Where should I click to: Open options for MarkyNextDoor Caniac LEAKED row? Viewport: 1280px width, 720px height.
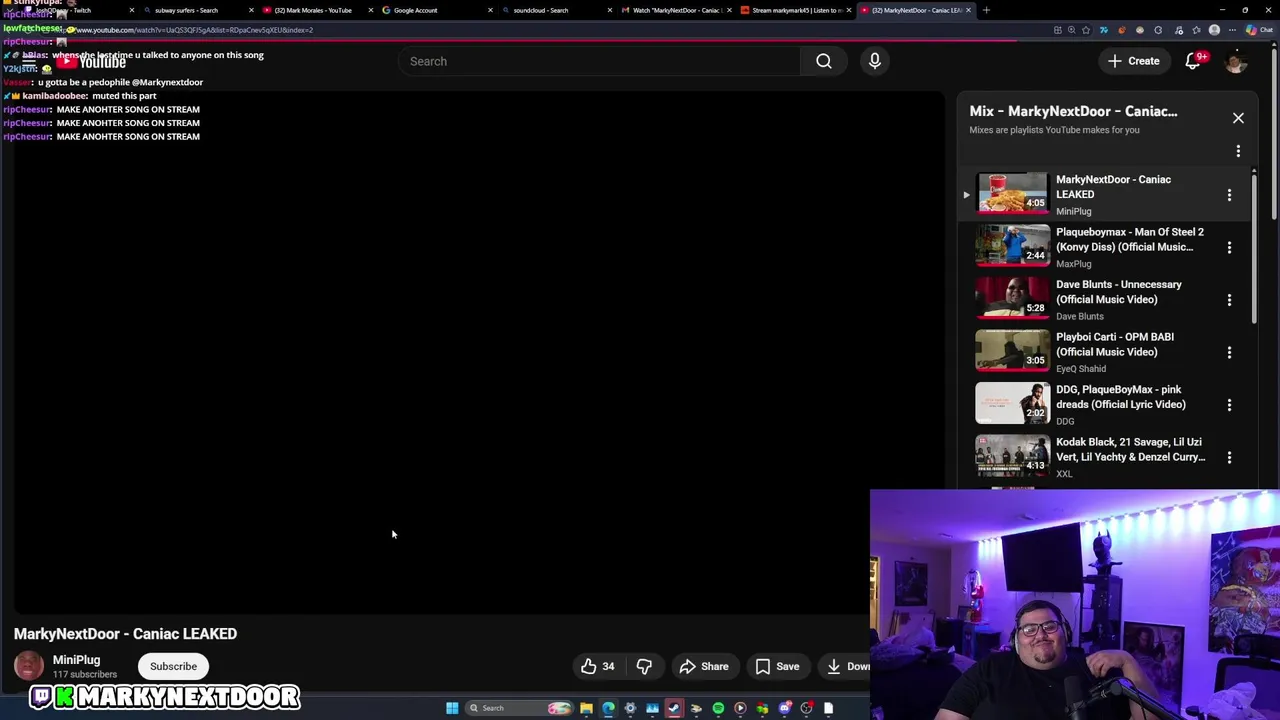tap(1229, 195)
